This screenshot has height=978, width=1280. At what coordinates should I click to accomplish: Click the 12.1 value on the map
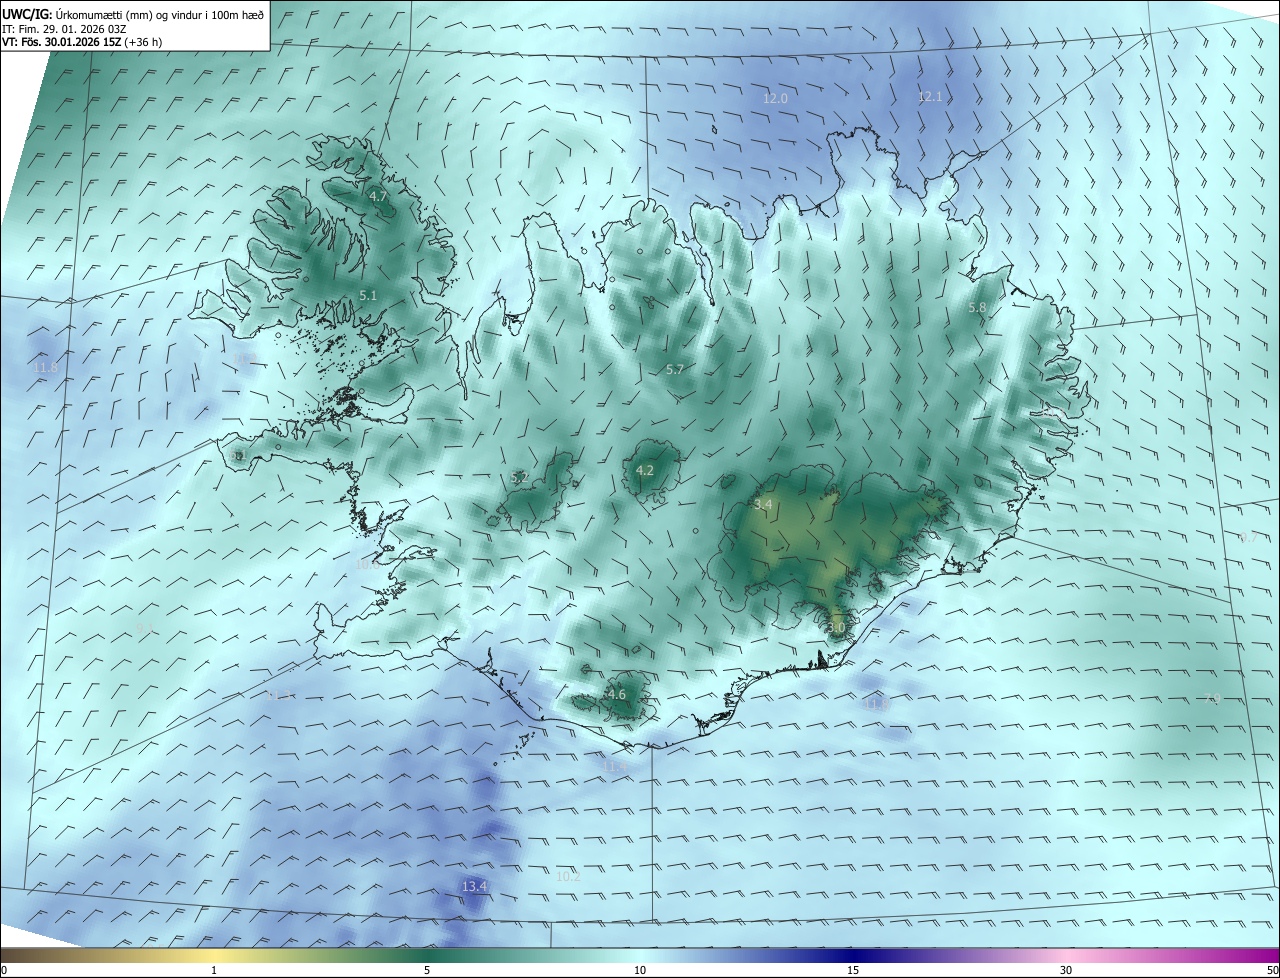[x=930, y=96]
